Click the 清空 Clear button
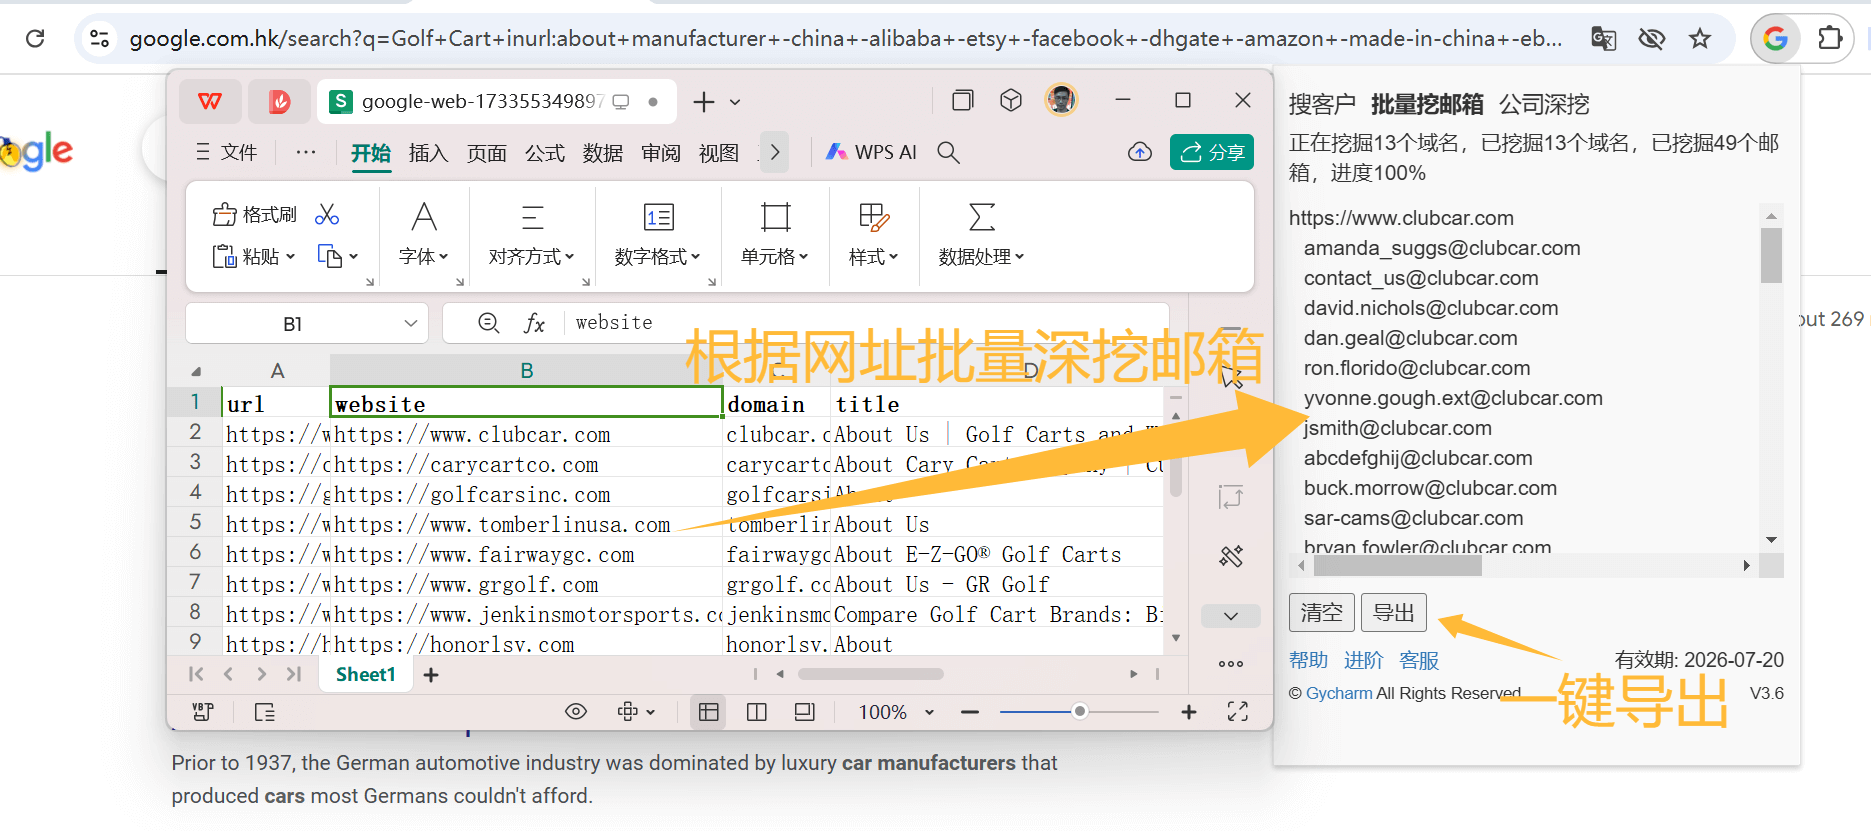This screenshot has width=1871, height=831. pyautogui.click(x=1322, y=612)
